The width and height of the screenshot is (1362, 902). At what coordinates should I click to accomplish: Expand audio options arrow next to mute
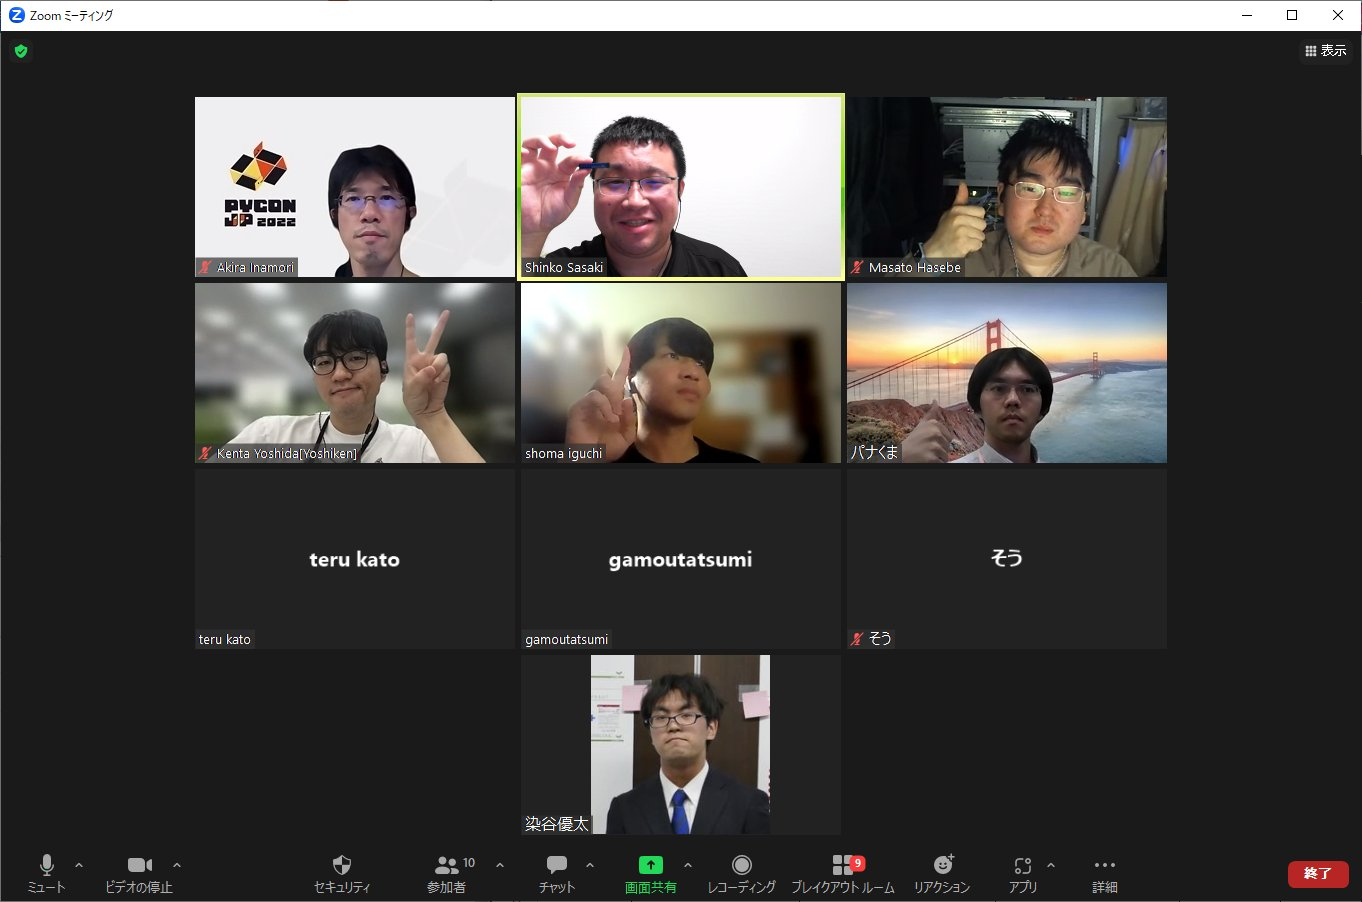[x=79, y=865]
